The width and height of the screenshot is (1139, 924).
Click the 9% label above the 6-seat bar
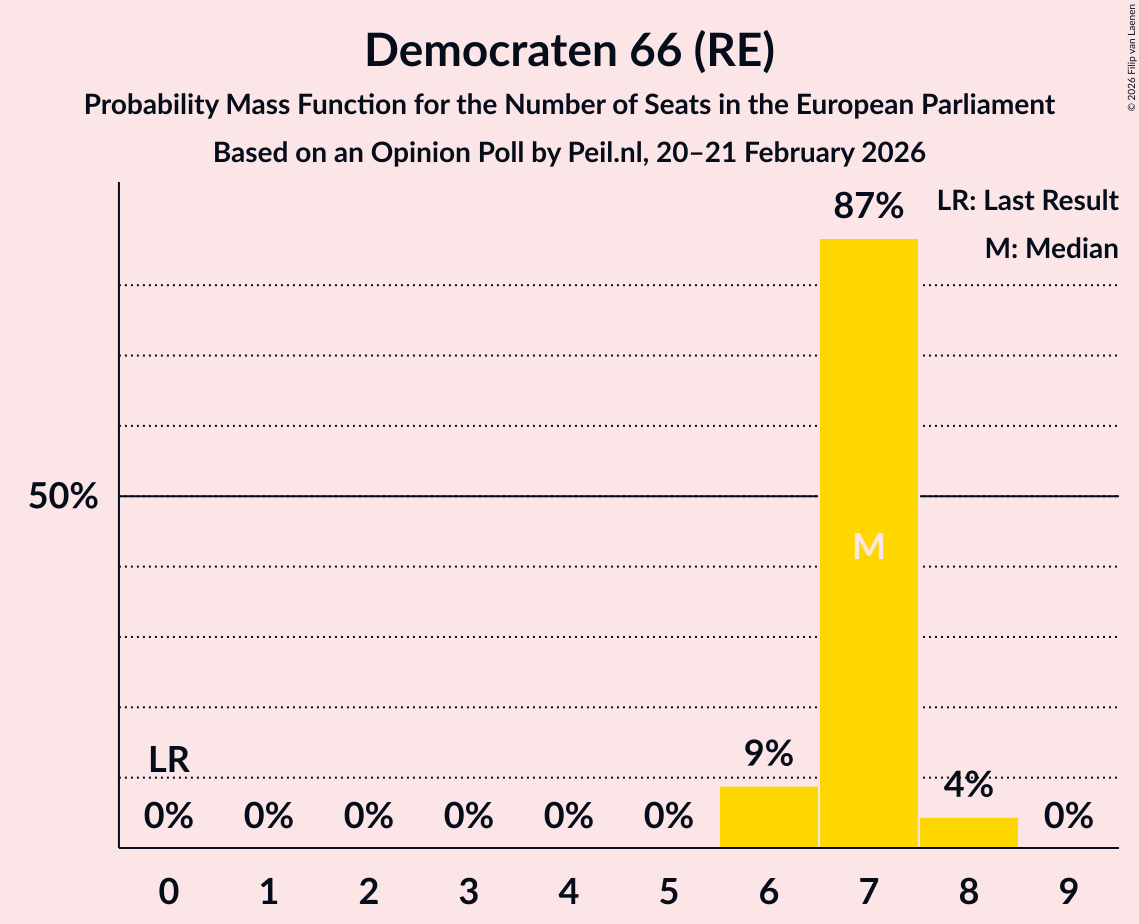768,754
